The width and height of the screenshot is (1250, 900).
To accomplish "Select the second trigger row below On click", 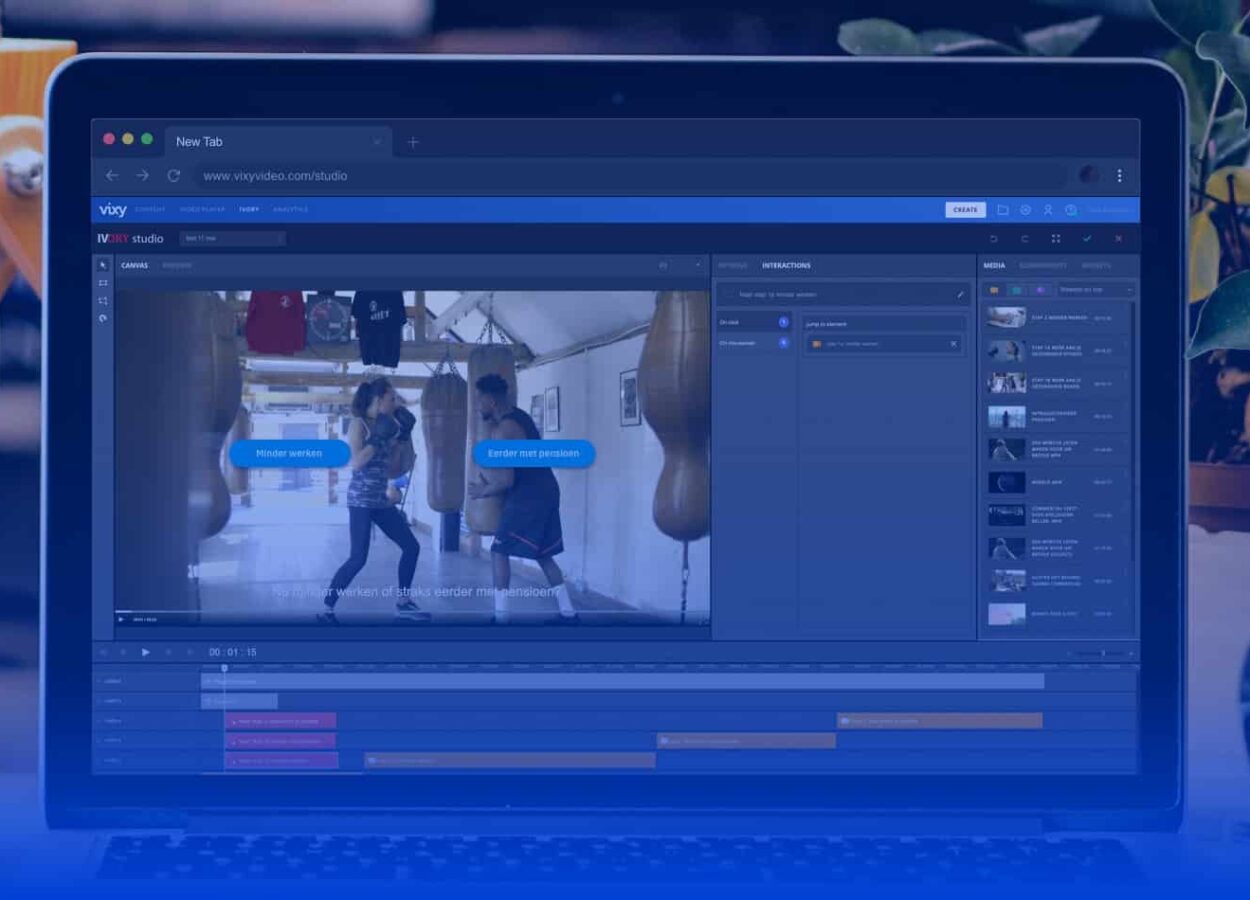I will pyautogui.click(x=754, y=343).
